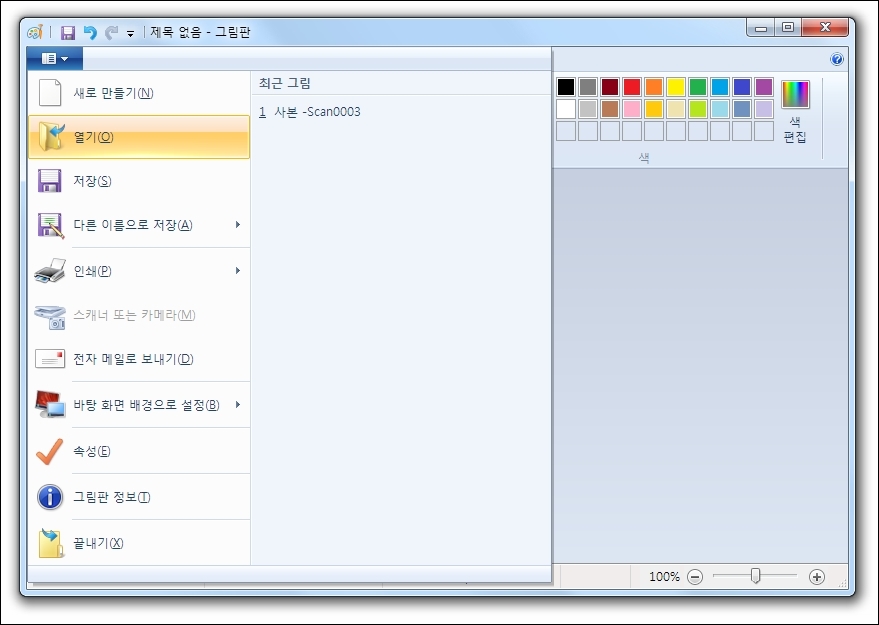Open 속성(E) image properties
The width and height of the screenshot is (879, 625).
[x=138, y=451]
